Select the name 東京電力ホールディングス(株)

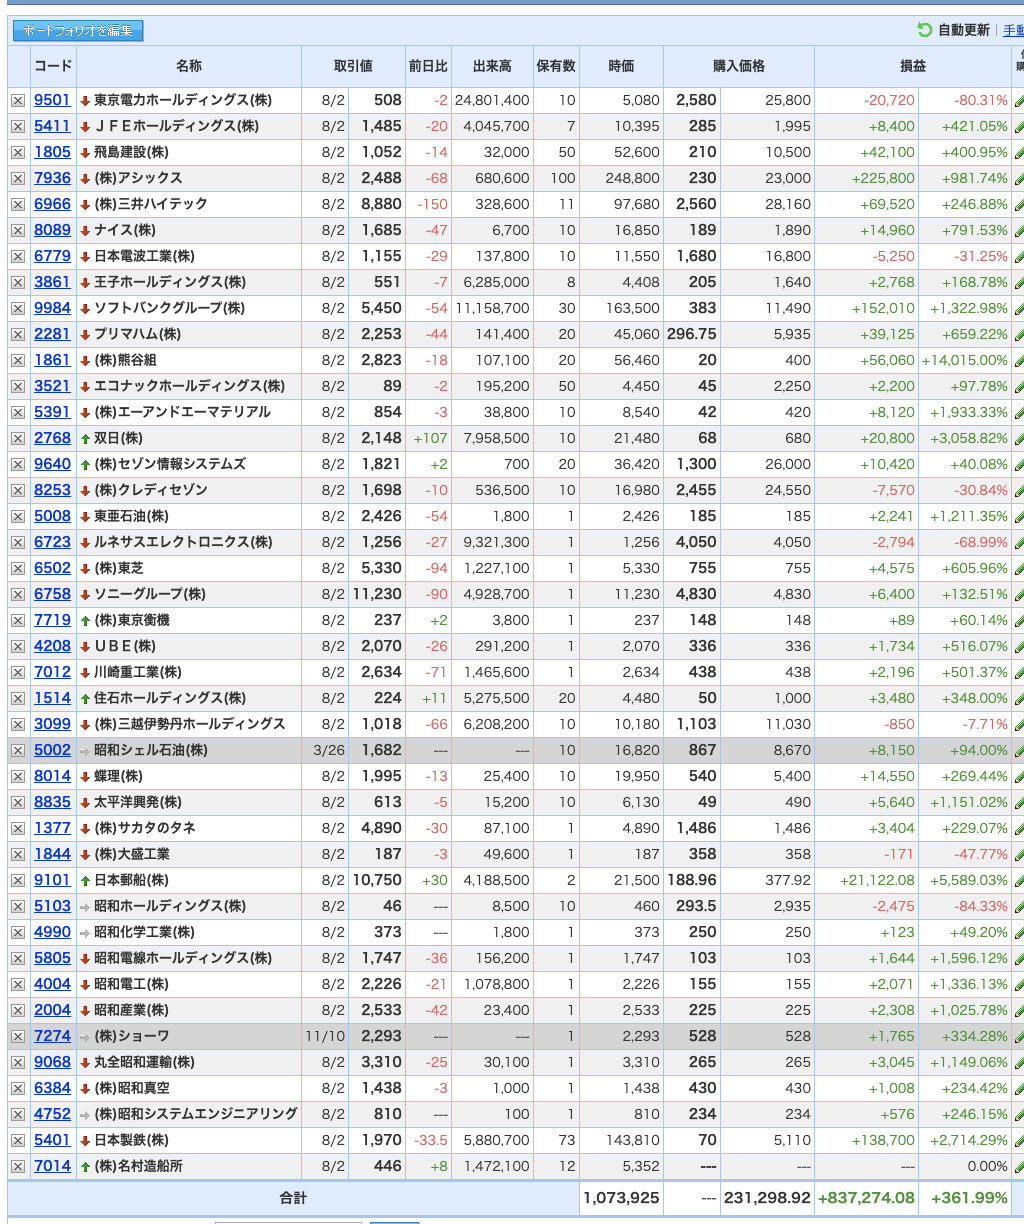[x=183, y=100]
